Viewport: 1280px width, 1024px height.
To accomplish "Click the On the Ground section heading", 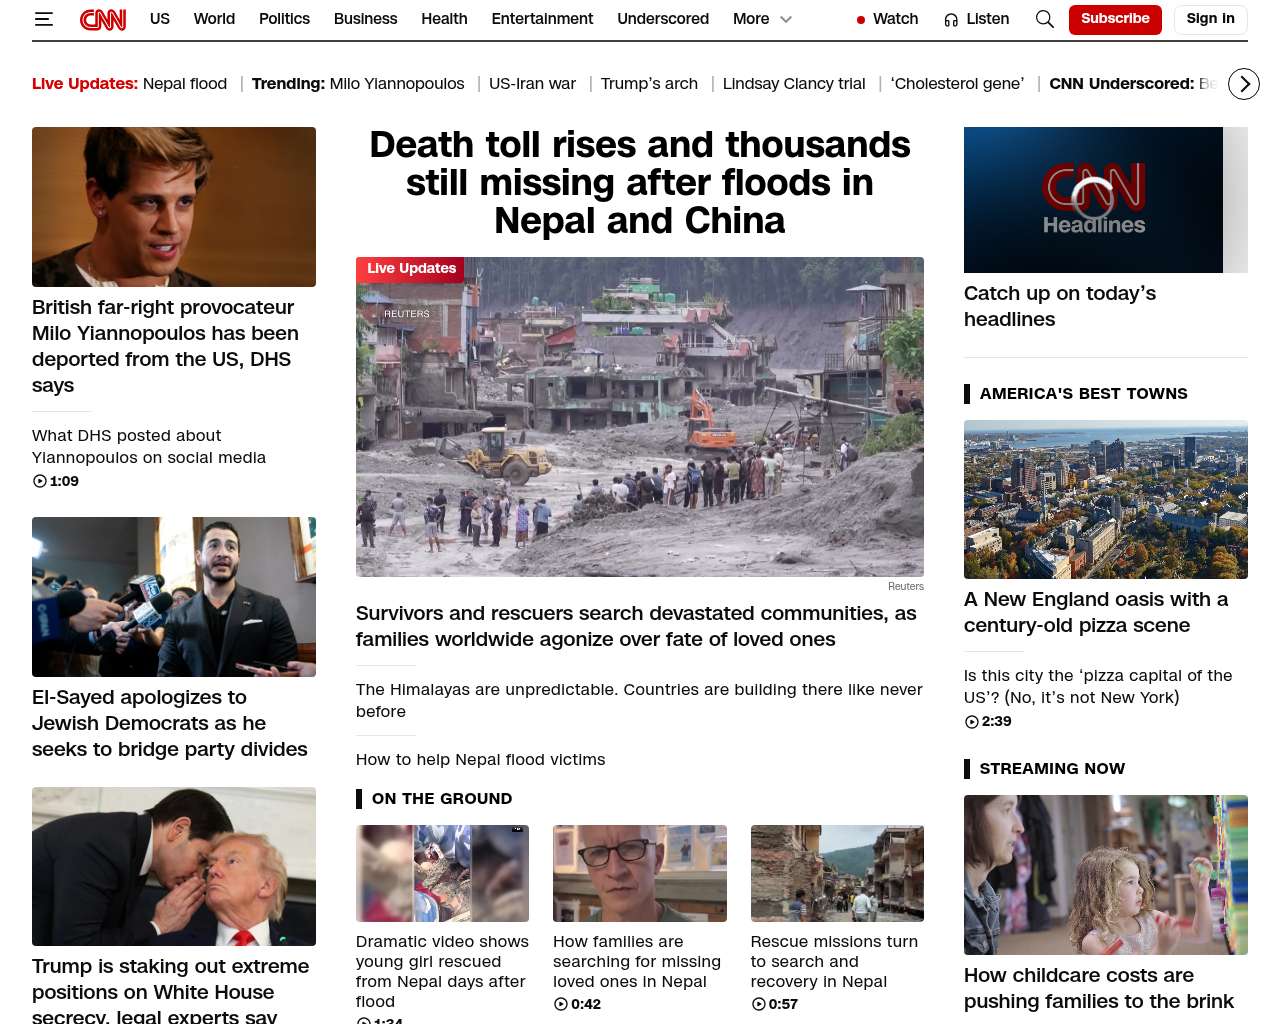I will coord(442,799).
